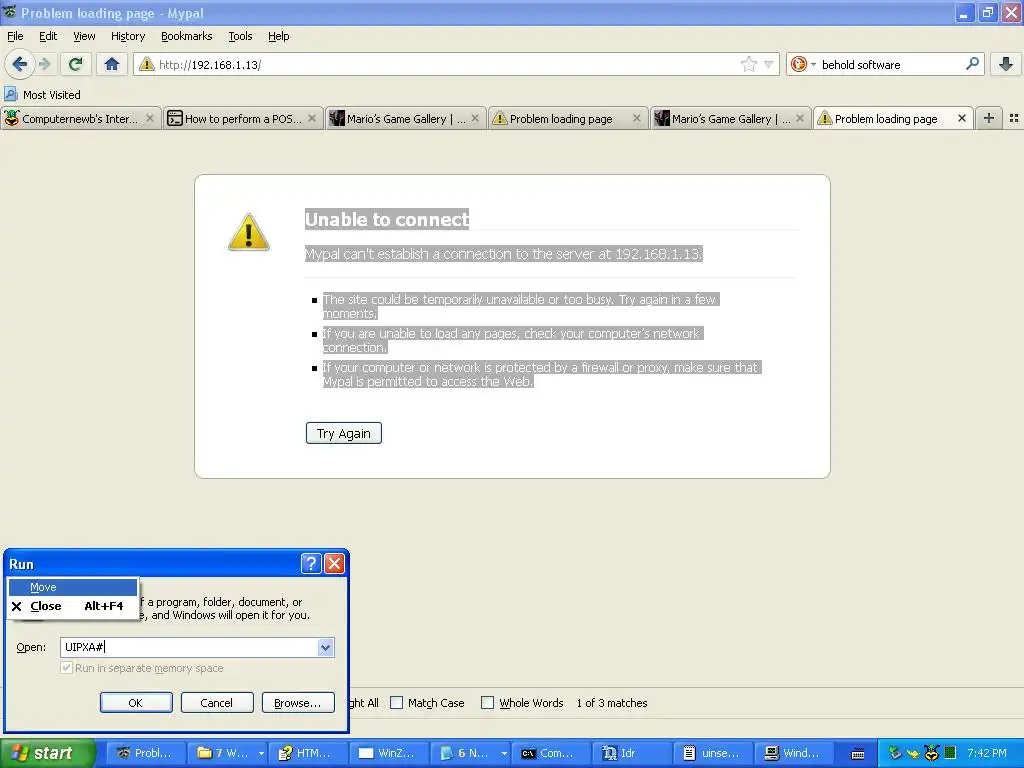Switch to WinZ... taskbar item
The image size is (1024, 768).
point(388,753)
